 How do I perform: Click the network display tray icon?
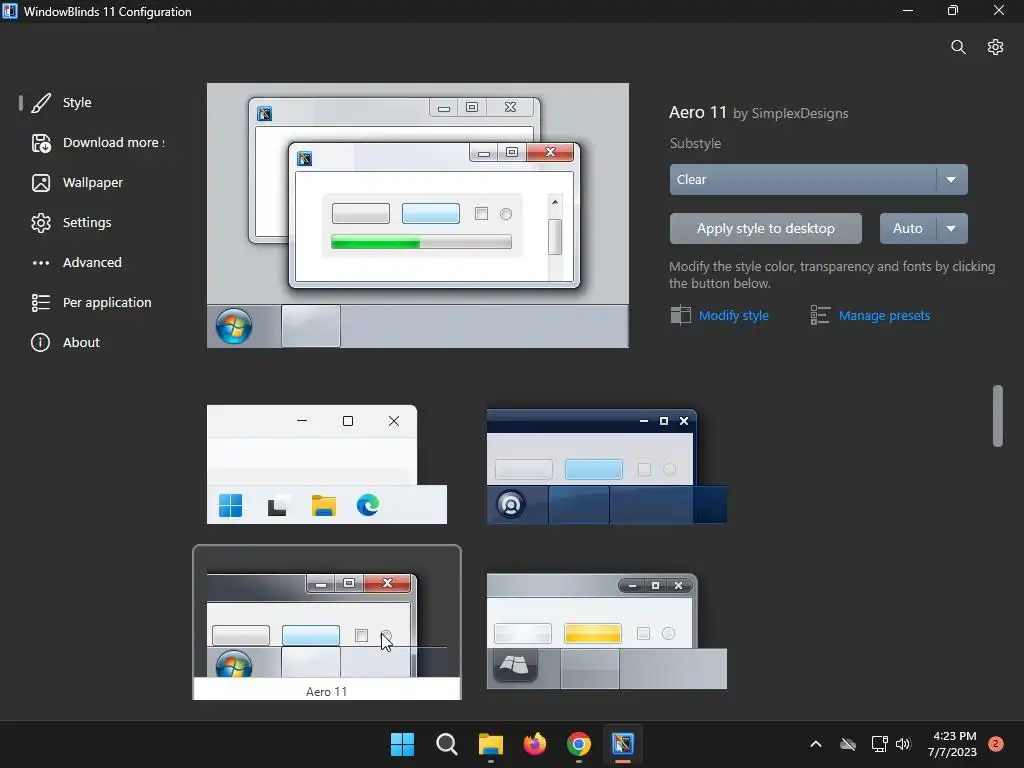click(x=879, y=744)
